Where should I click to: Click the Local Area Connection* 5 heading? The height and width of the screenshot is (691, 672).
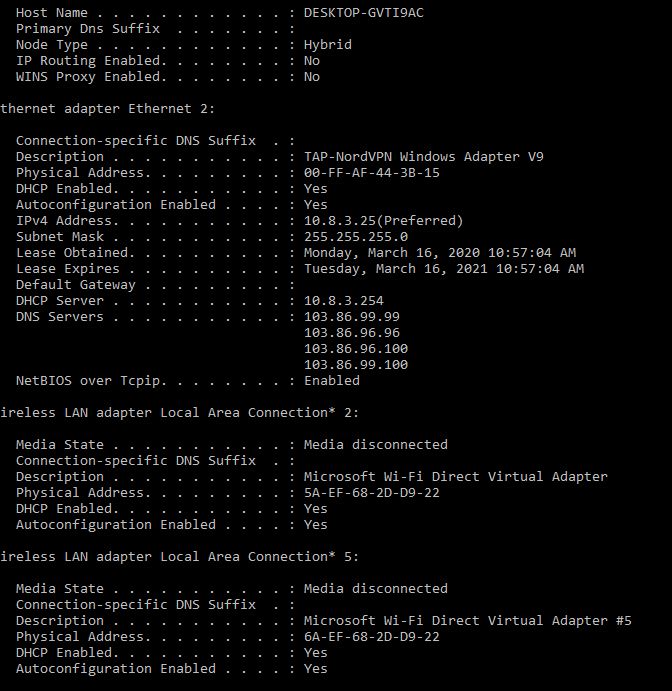179,557
